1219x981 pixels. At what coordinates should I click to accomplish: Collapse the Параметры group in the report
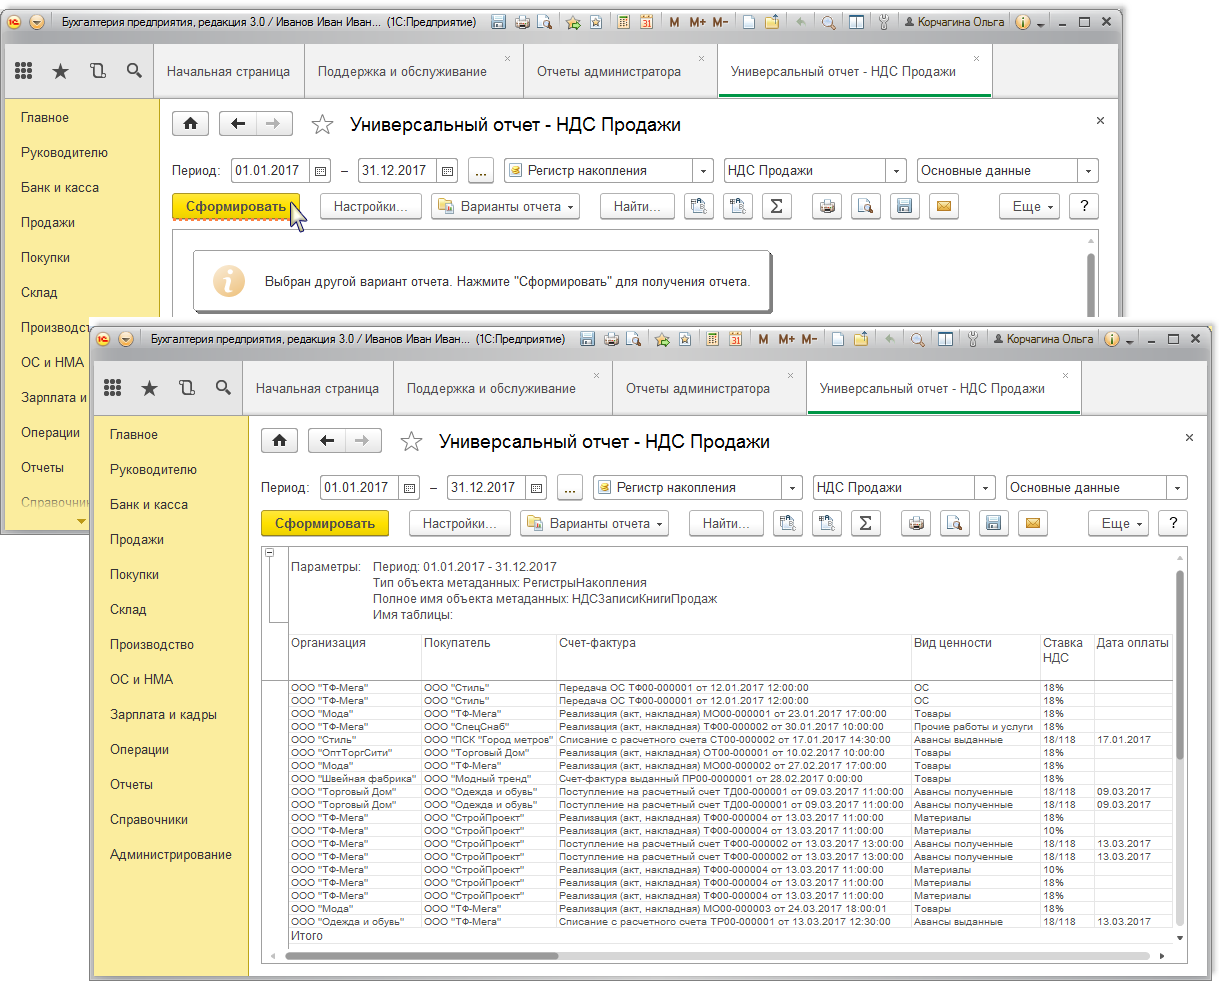pyautogui.click(x=269, y=553)
